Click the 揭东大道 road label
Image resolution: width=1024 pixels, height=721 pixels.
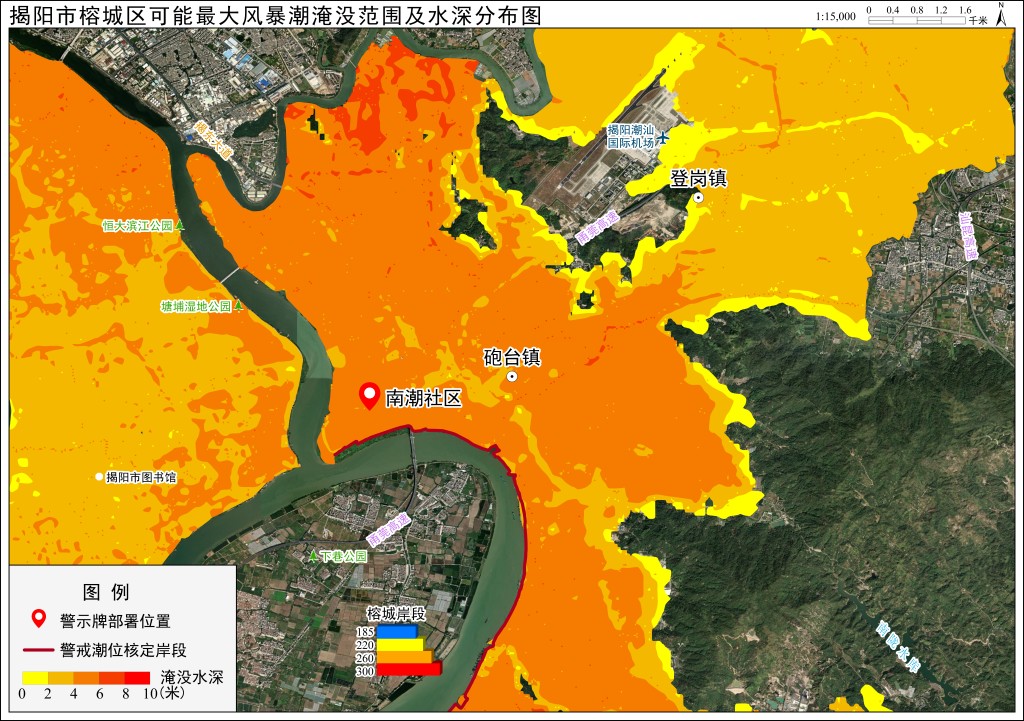pos(213,139)
